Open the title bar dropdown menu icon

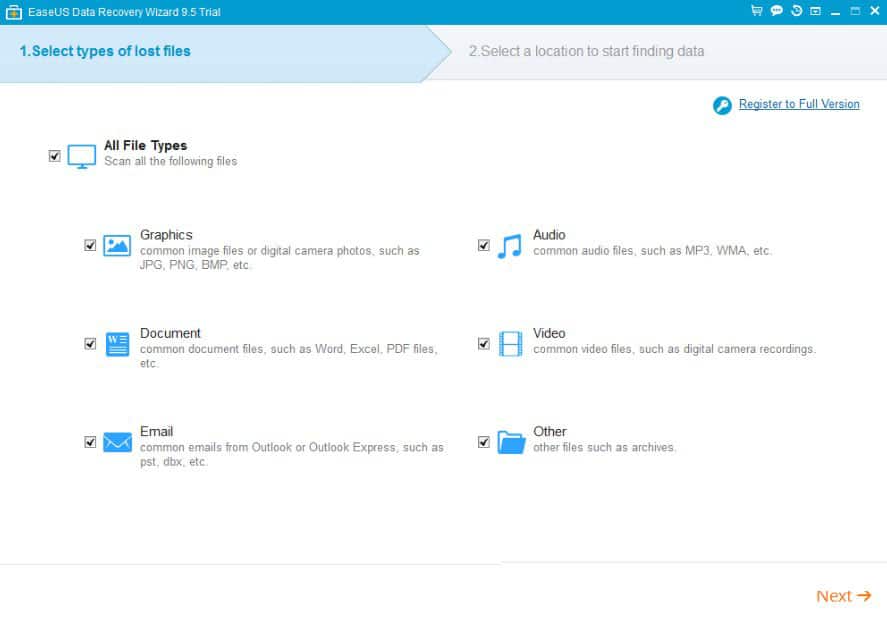point(815,11)
